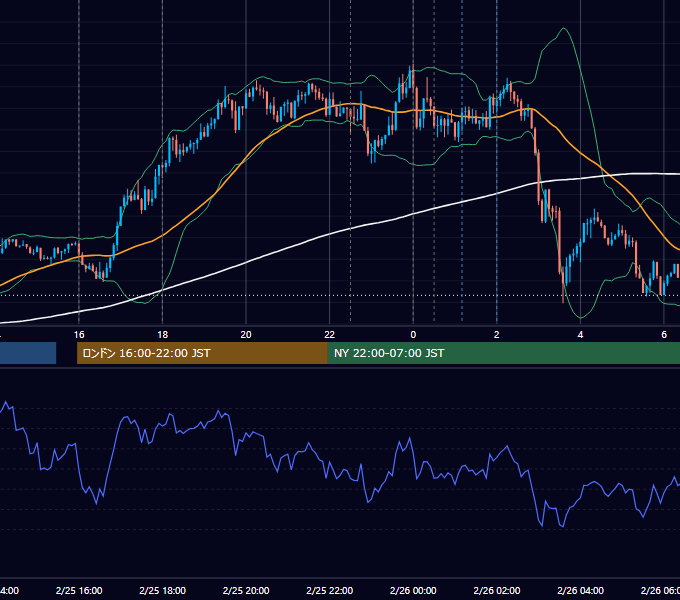This screenshot has height=600, width=680.
Task: Click the 2 hour label on the price chart axis
Action: coord(497,335)
